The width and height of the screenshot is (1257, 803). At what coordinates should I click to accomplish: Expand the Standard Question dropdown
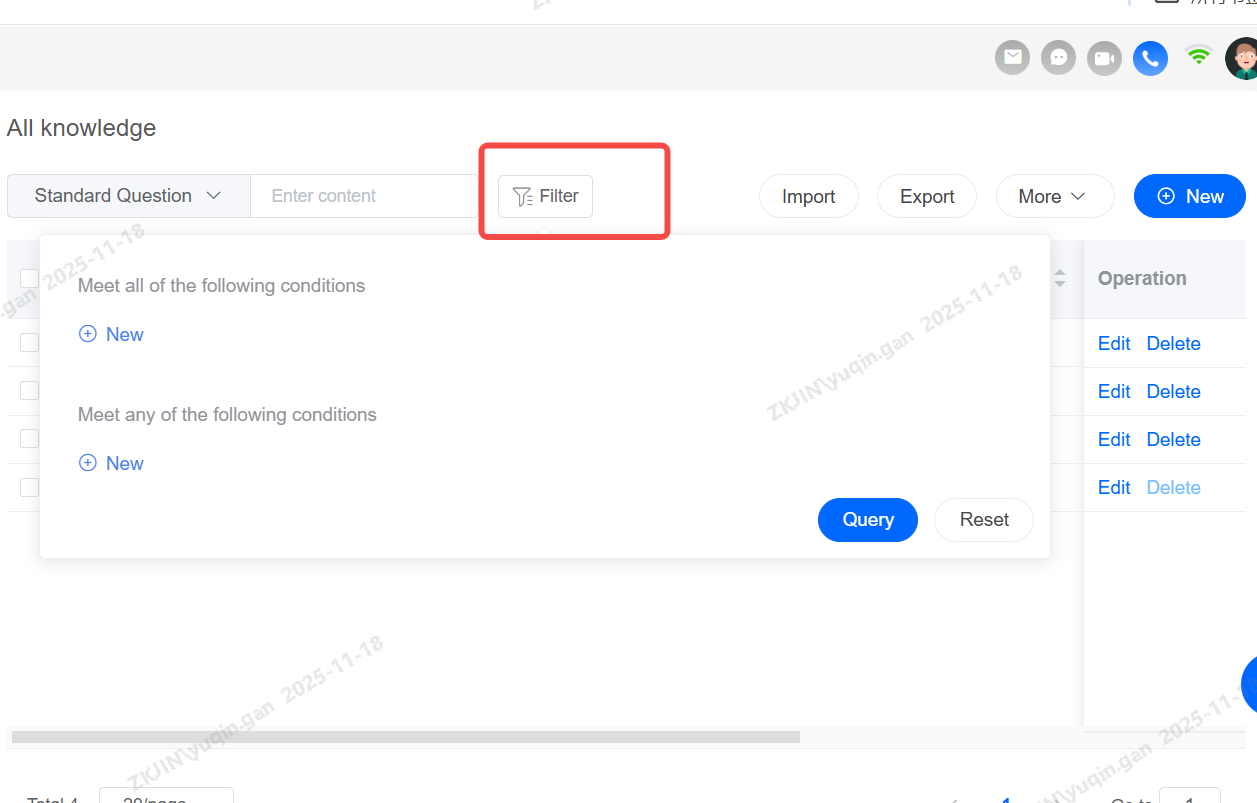[128, 196]
